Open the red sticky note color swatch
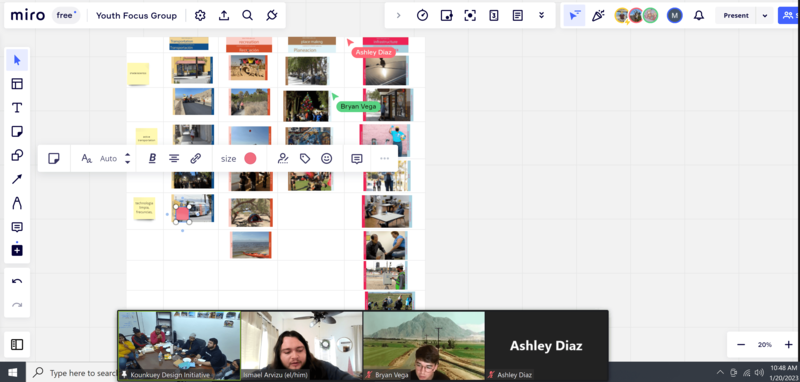The width and height of the screenshot is (800, 382). (250, 159)
